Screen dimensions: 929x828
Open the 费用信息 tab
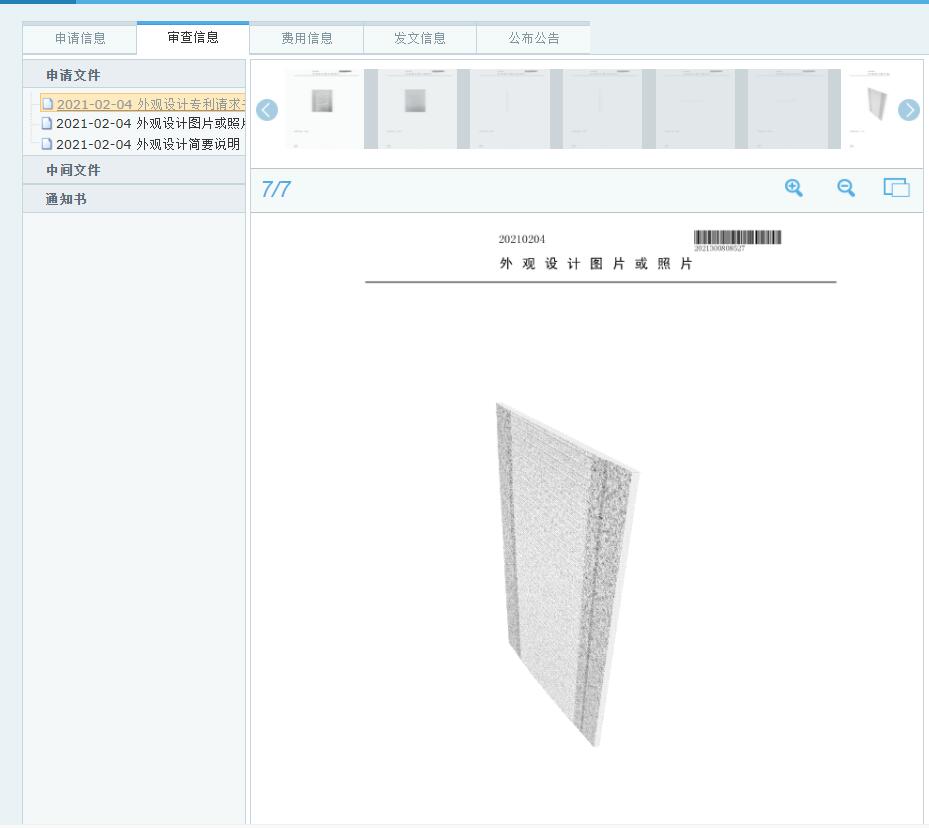coord(306,39)
